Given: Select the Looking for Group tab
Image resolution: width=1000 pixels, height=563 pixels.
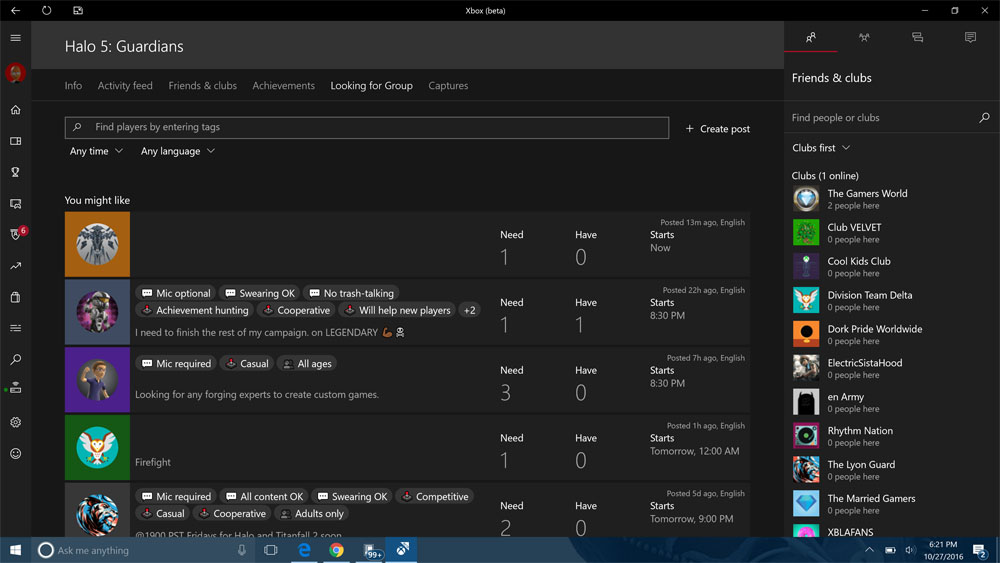Looking at the screenshot, I should [371, 85].
